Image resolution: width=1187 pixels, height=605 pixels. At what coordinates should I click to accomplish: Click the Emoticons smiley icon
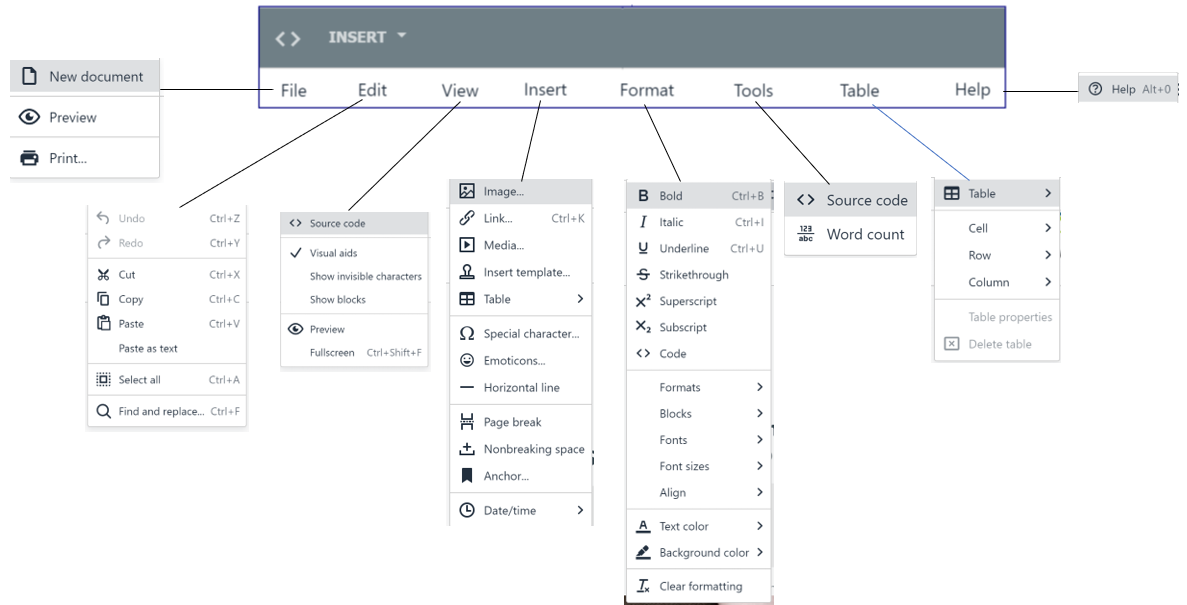point(467,360)
